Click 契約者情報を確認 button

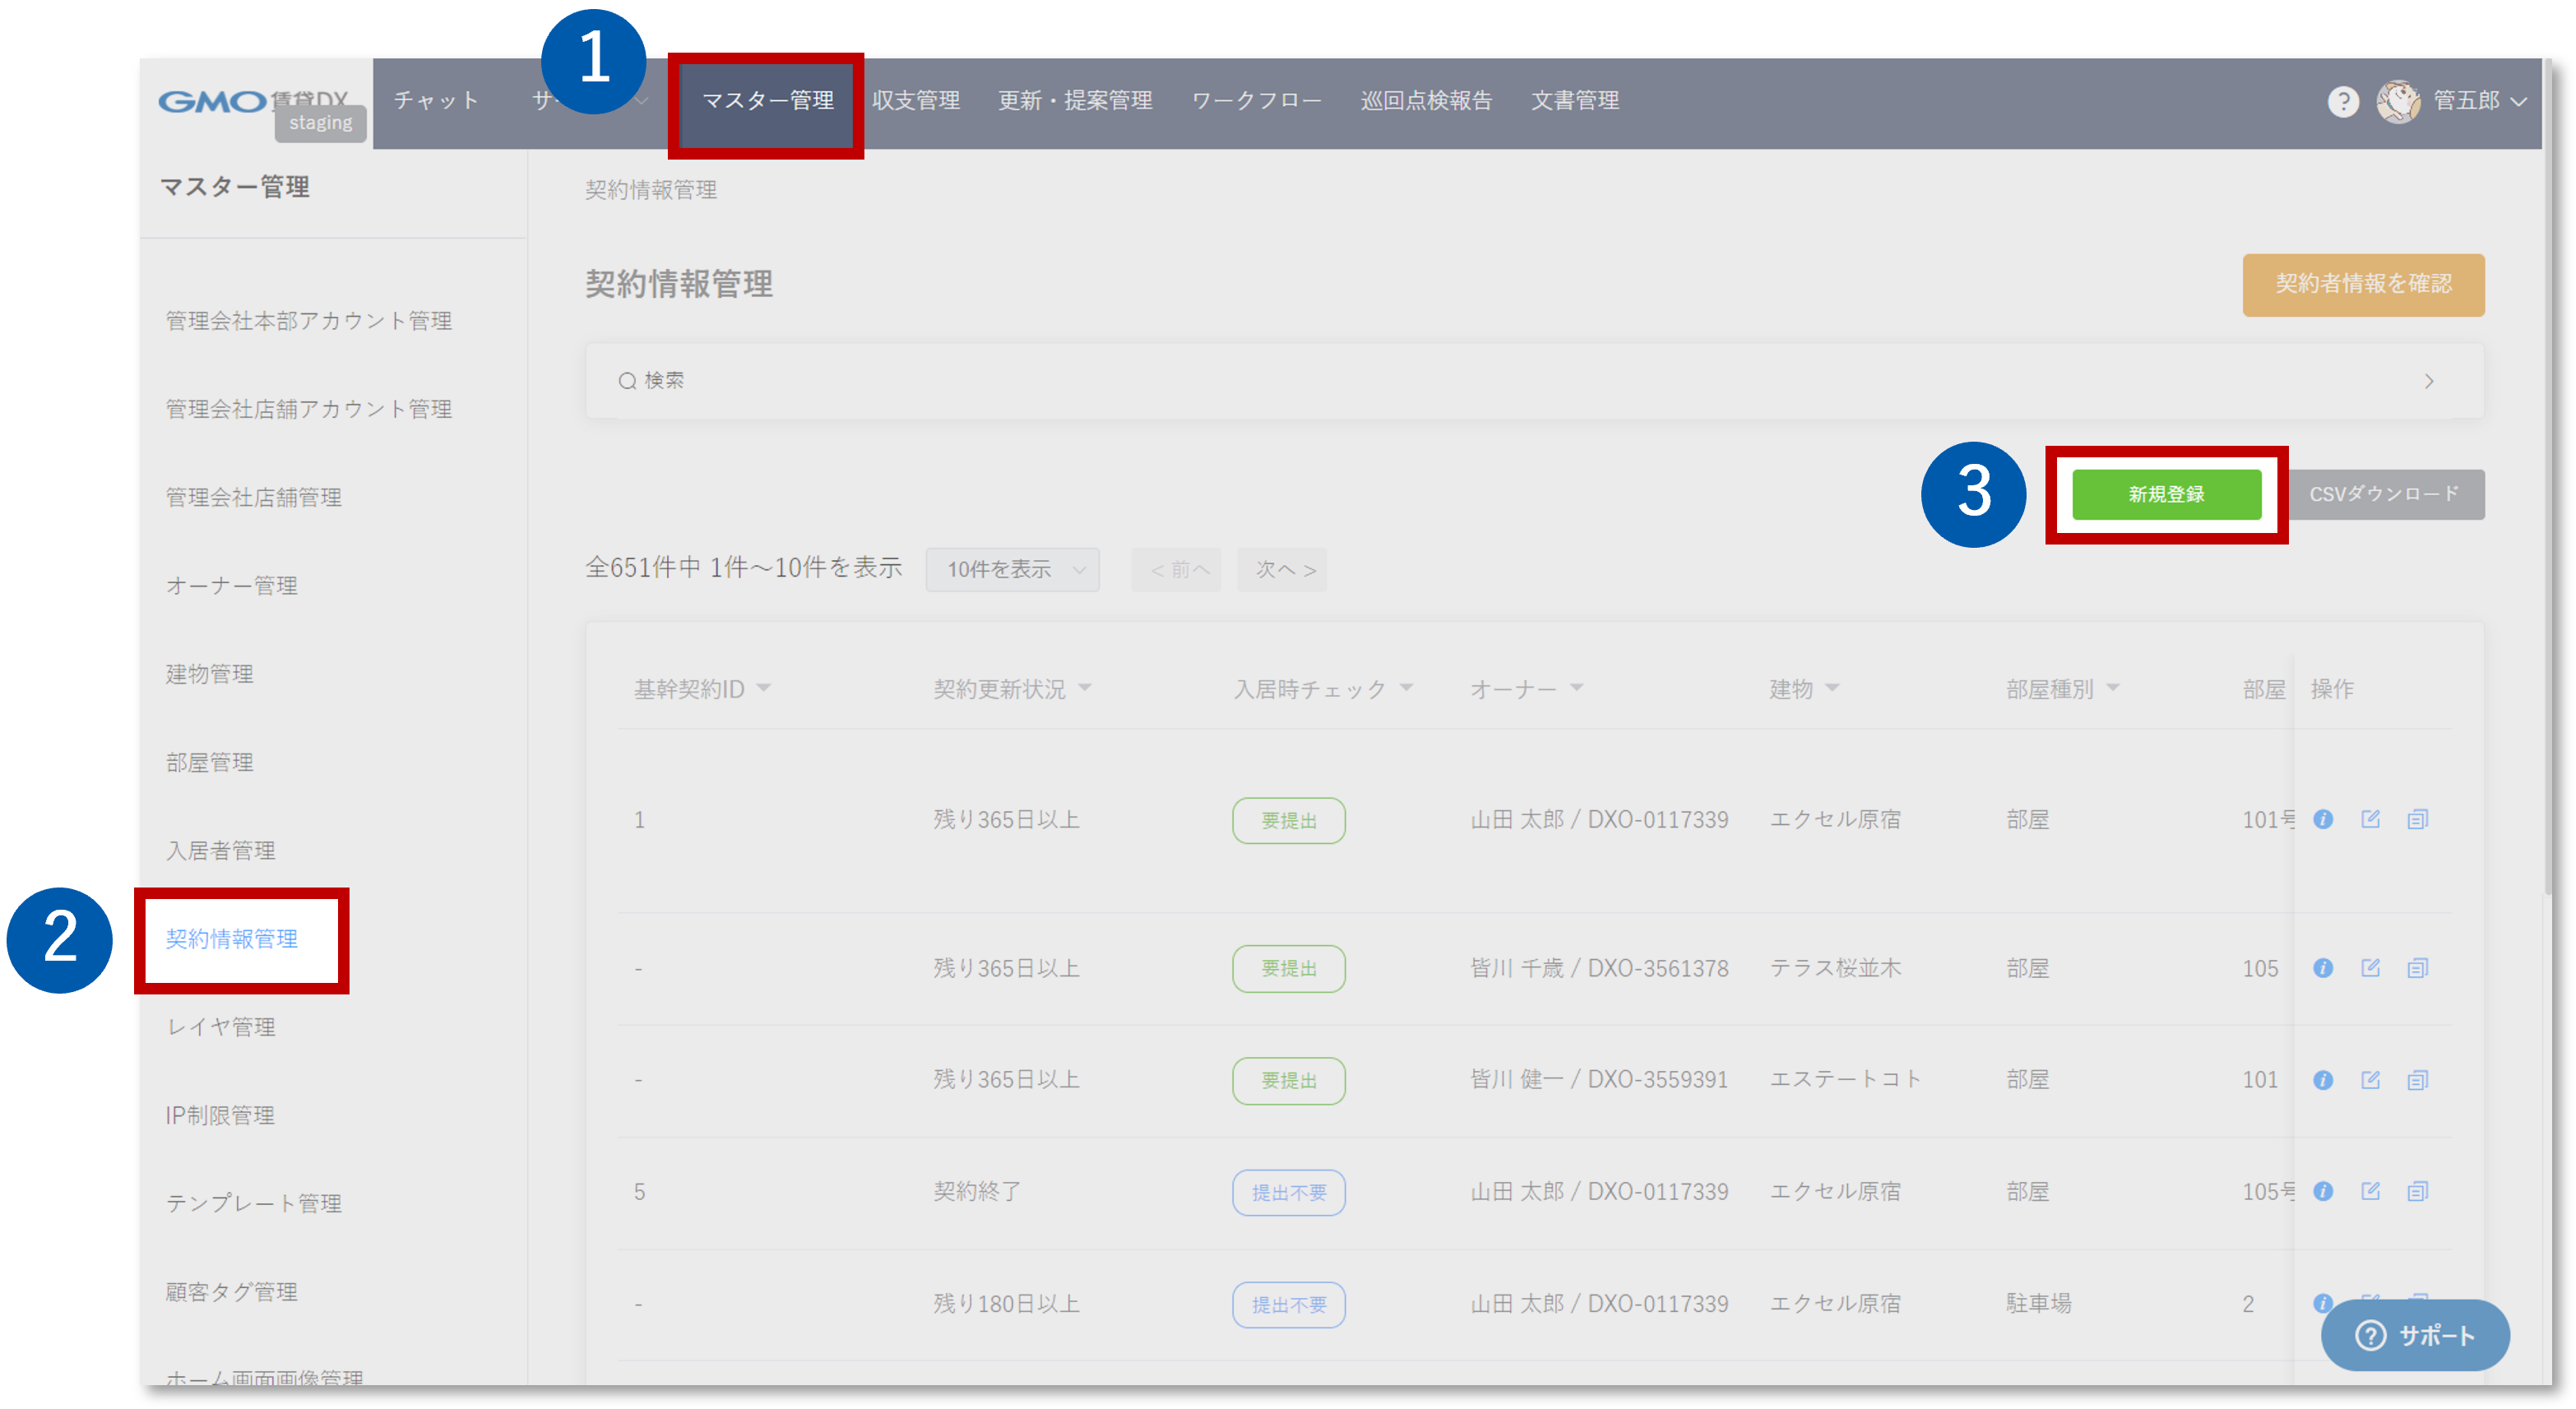2362,284
